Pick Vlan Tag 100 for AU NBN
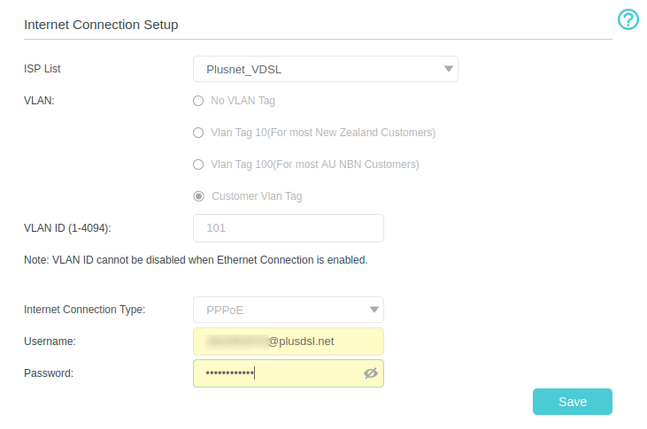The height and width of the screenshot is (429, 647). (x=199, y=164)
